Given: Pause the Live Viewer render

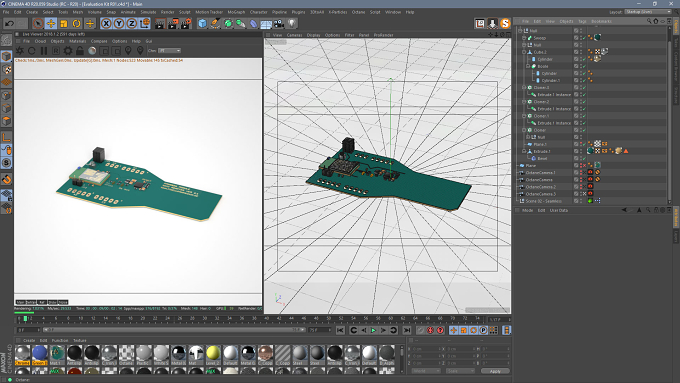Looking at the screenshot, I should pos(44,51).
